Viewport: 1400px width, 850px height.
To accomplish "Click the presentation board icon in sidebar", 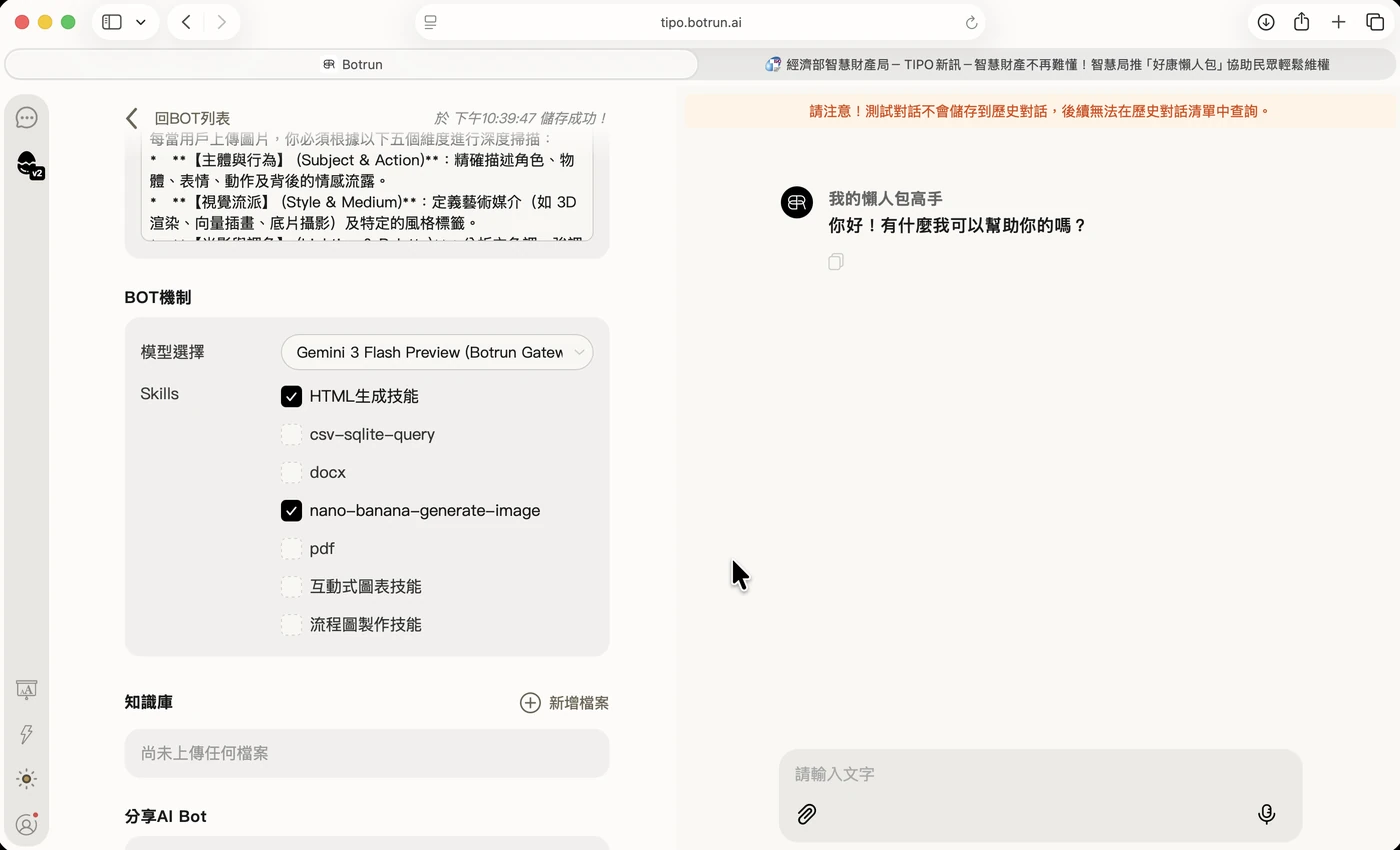I will (x=27, y=689).
